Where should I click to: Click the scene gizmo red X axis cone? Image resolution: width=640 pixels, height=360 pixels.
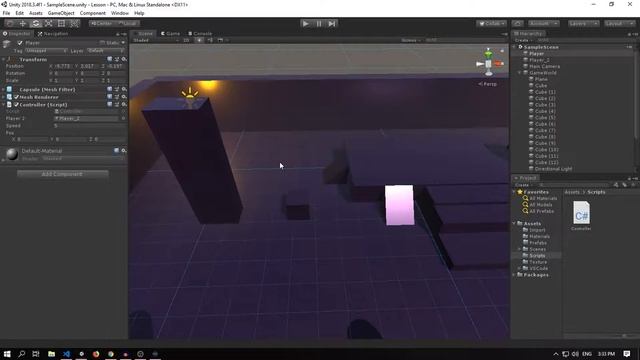pyautogui.click(x=499, y=64)
